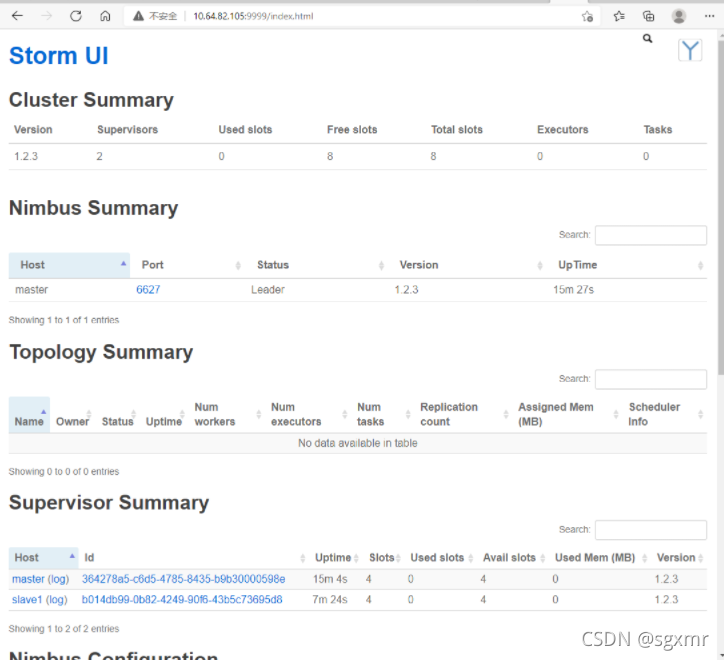Focus the Nimbus Summary search box
The height and width of the screenshot is (660, 724).
click(651, 235)
